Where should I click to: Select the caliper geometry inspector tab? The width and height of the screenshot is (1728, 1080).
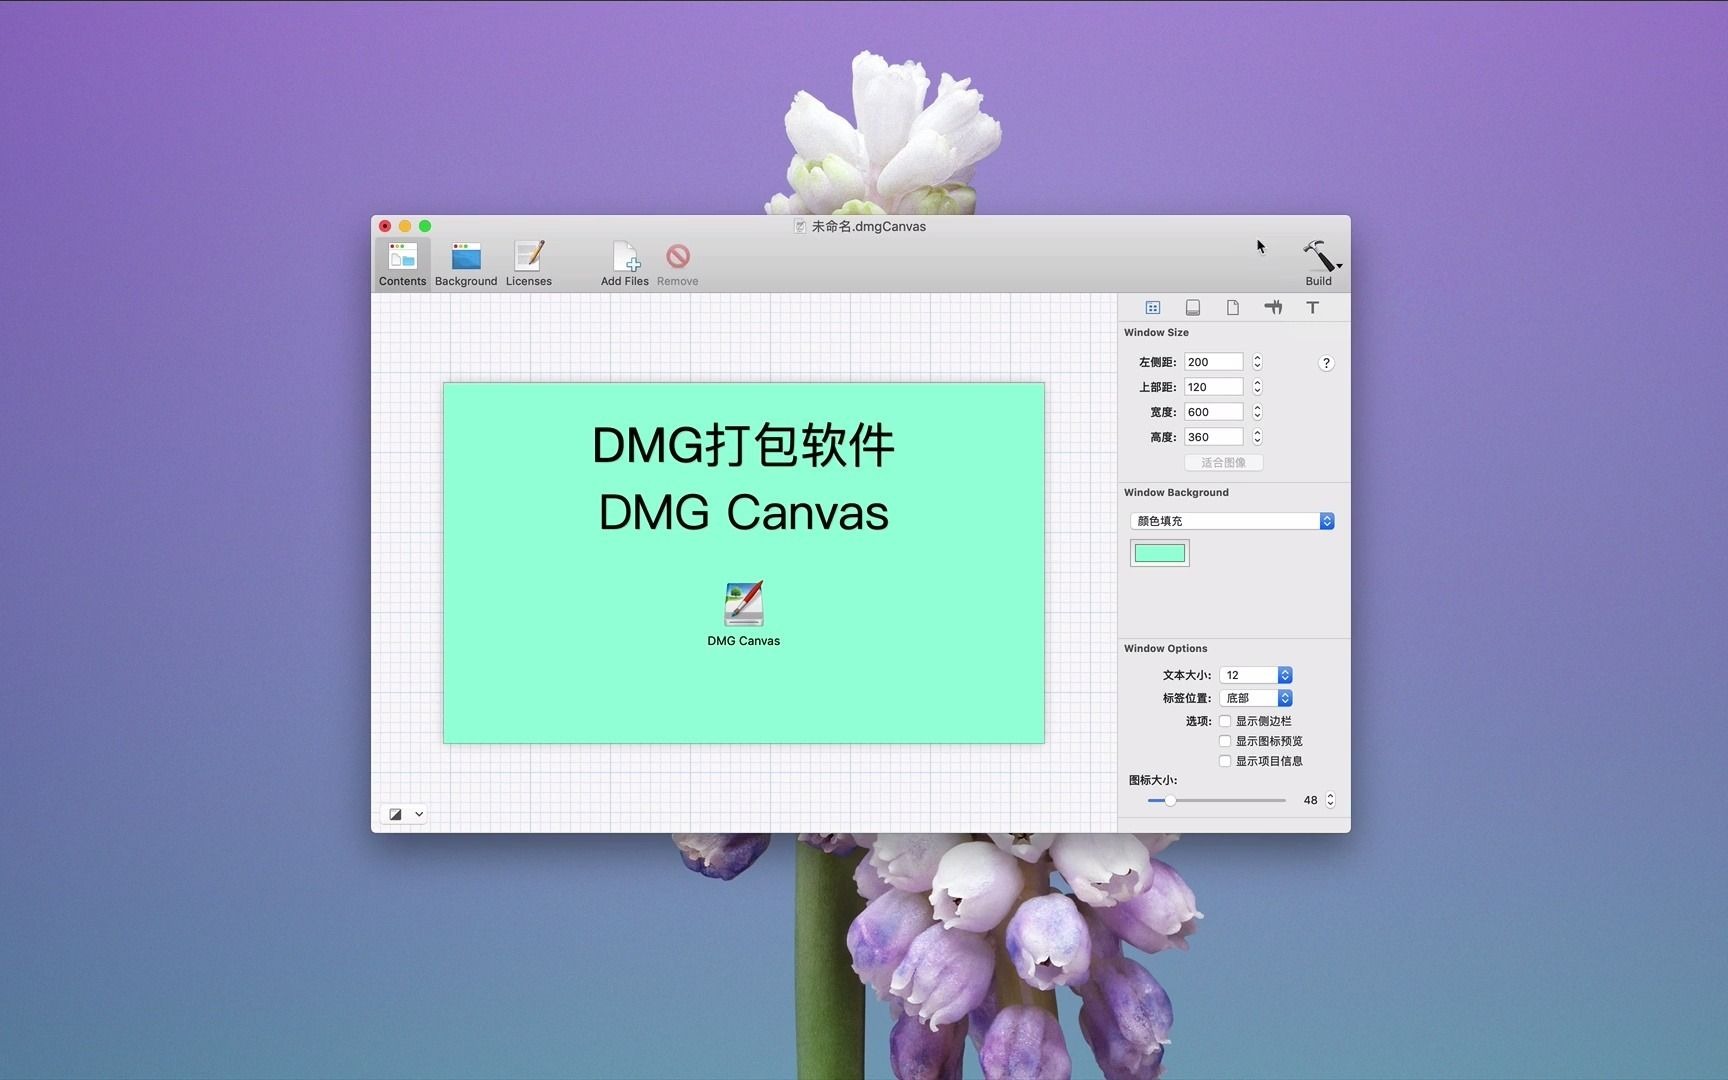[1273, 308]
